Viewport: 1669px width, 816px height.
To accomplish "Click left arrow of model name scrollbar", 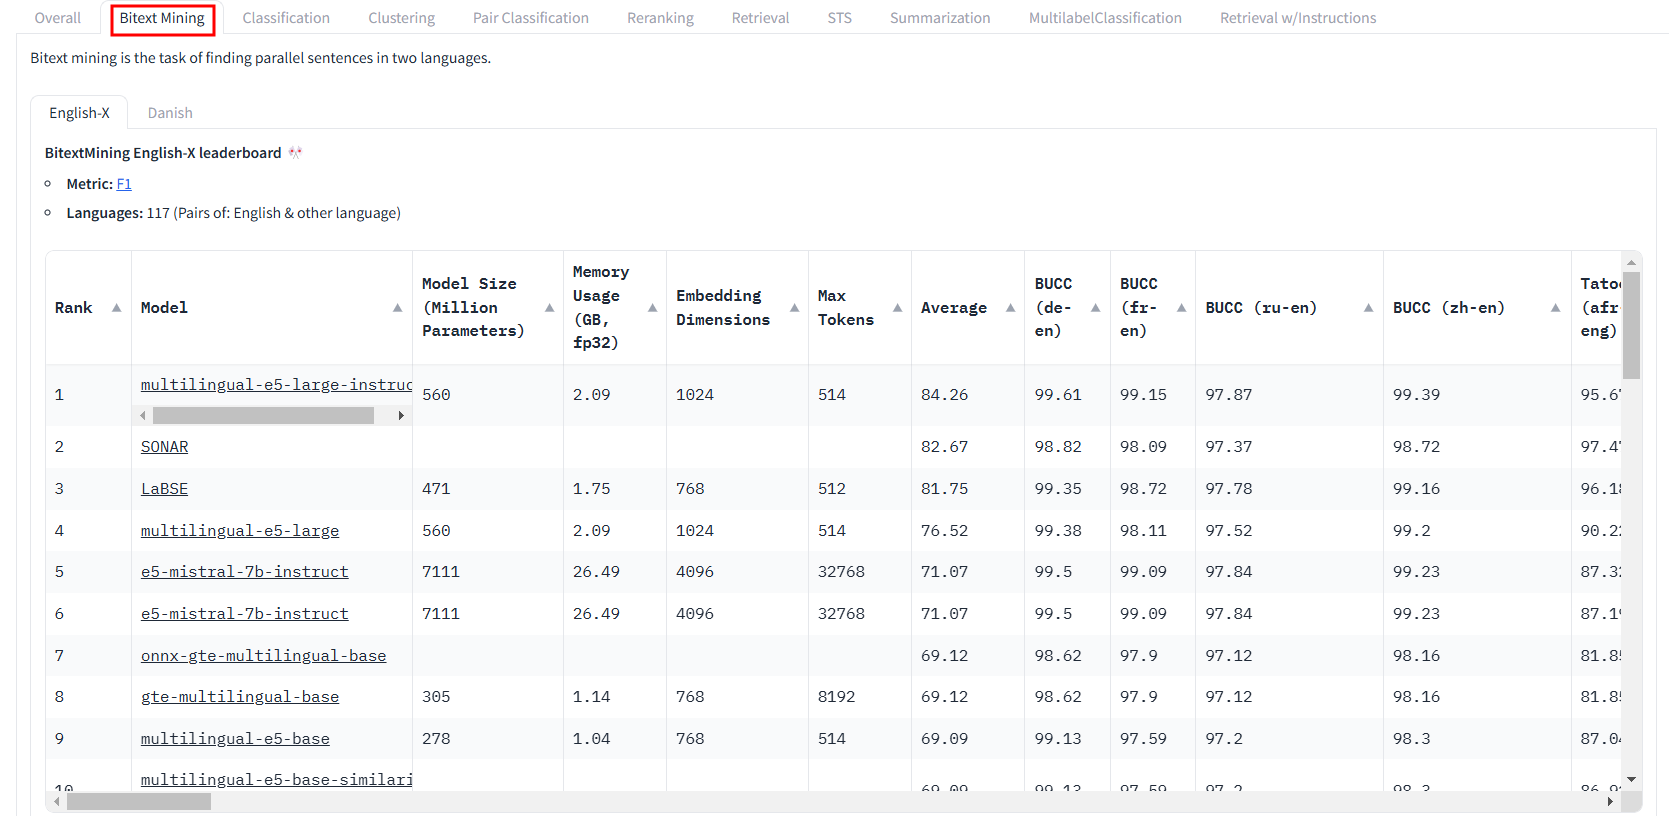I will coord(143,415).
